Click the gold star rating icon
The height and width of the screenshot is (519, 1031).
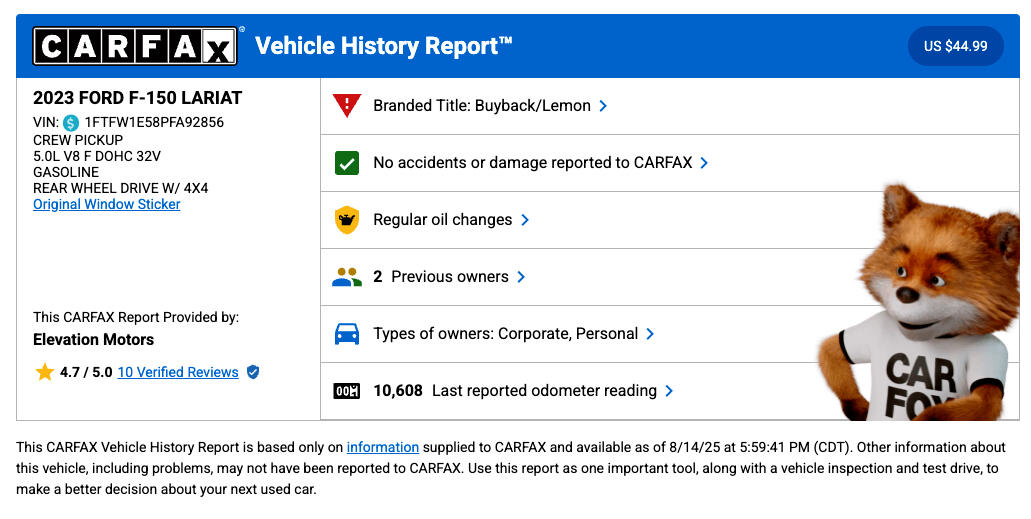coord(44,372)
